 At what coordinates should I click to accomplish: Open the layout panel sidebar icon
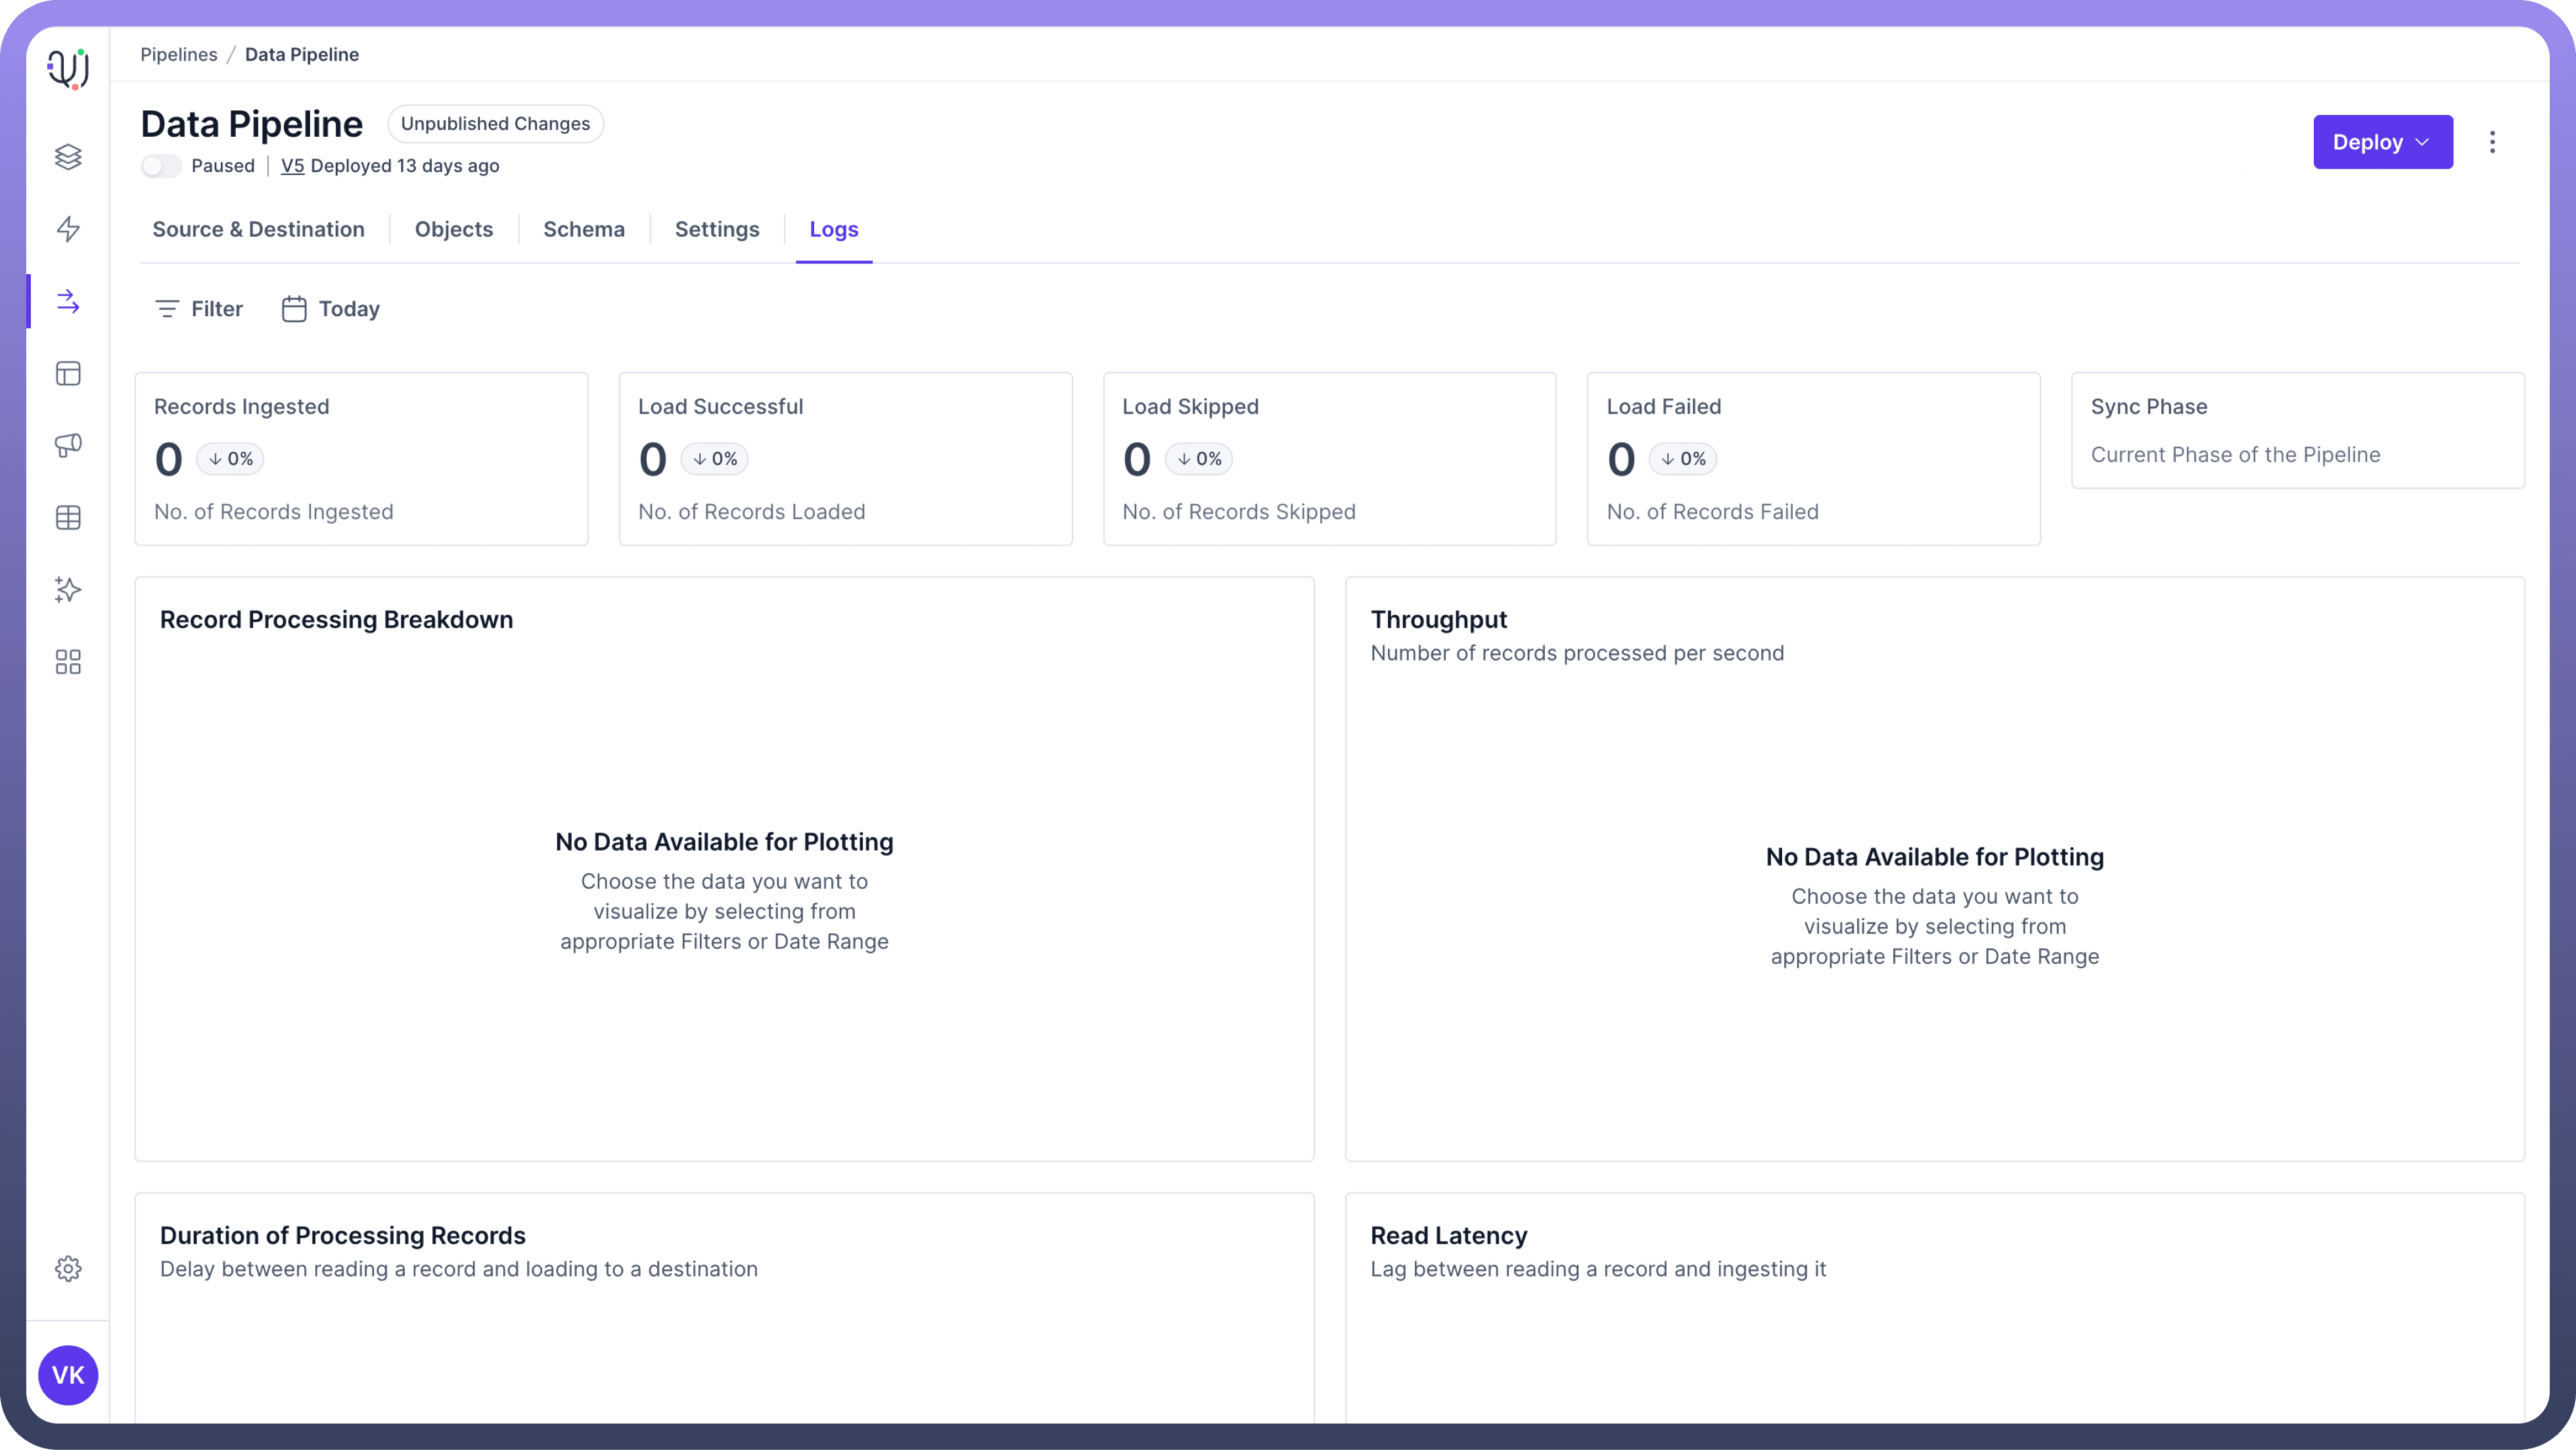[x=68, y=373]
